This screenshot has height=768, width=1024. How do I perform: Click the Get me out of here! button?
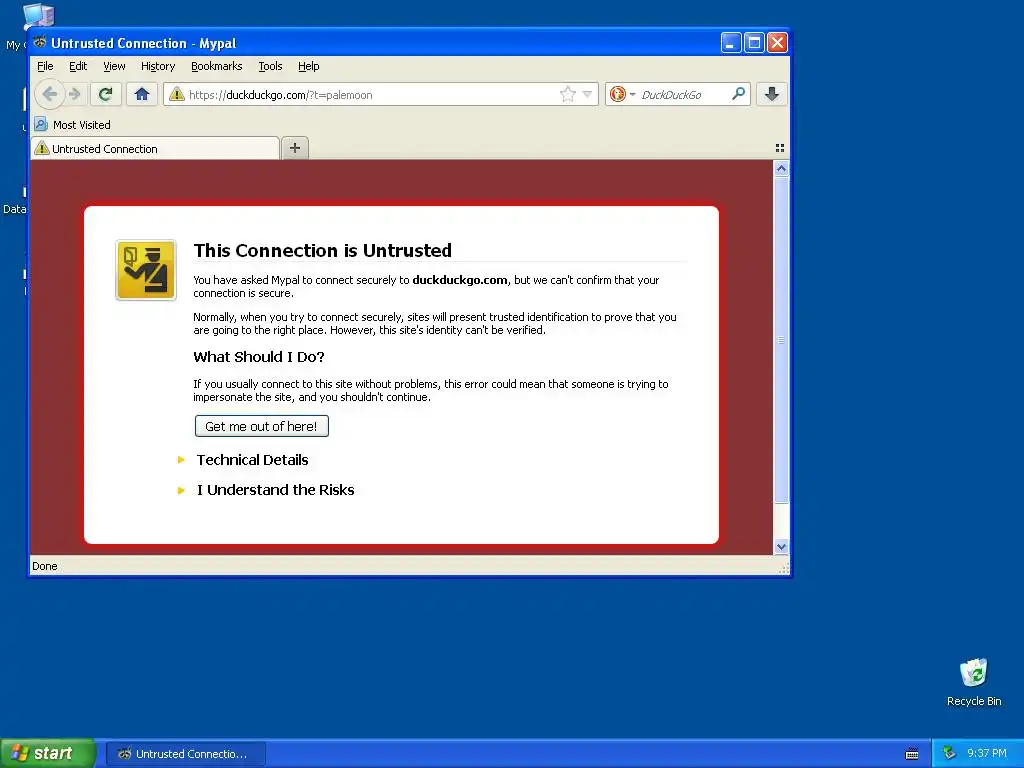click(261, 426)
